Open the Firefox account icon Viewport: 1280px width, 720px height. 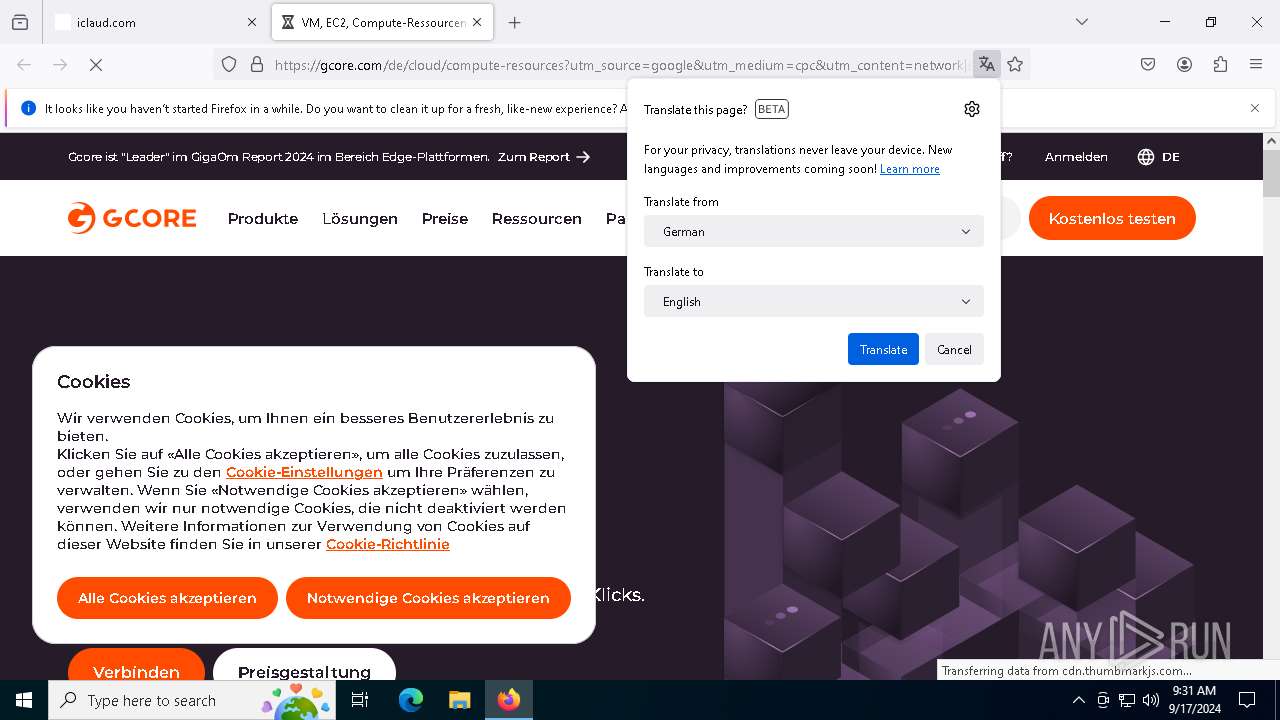point(1184,64)
